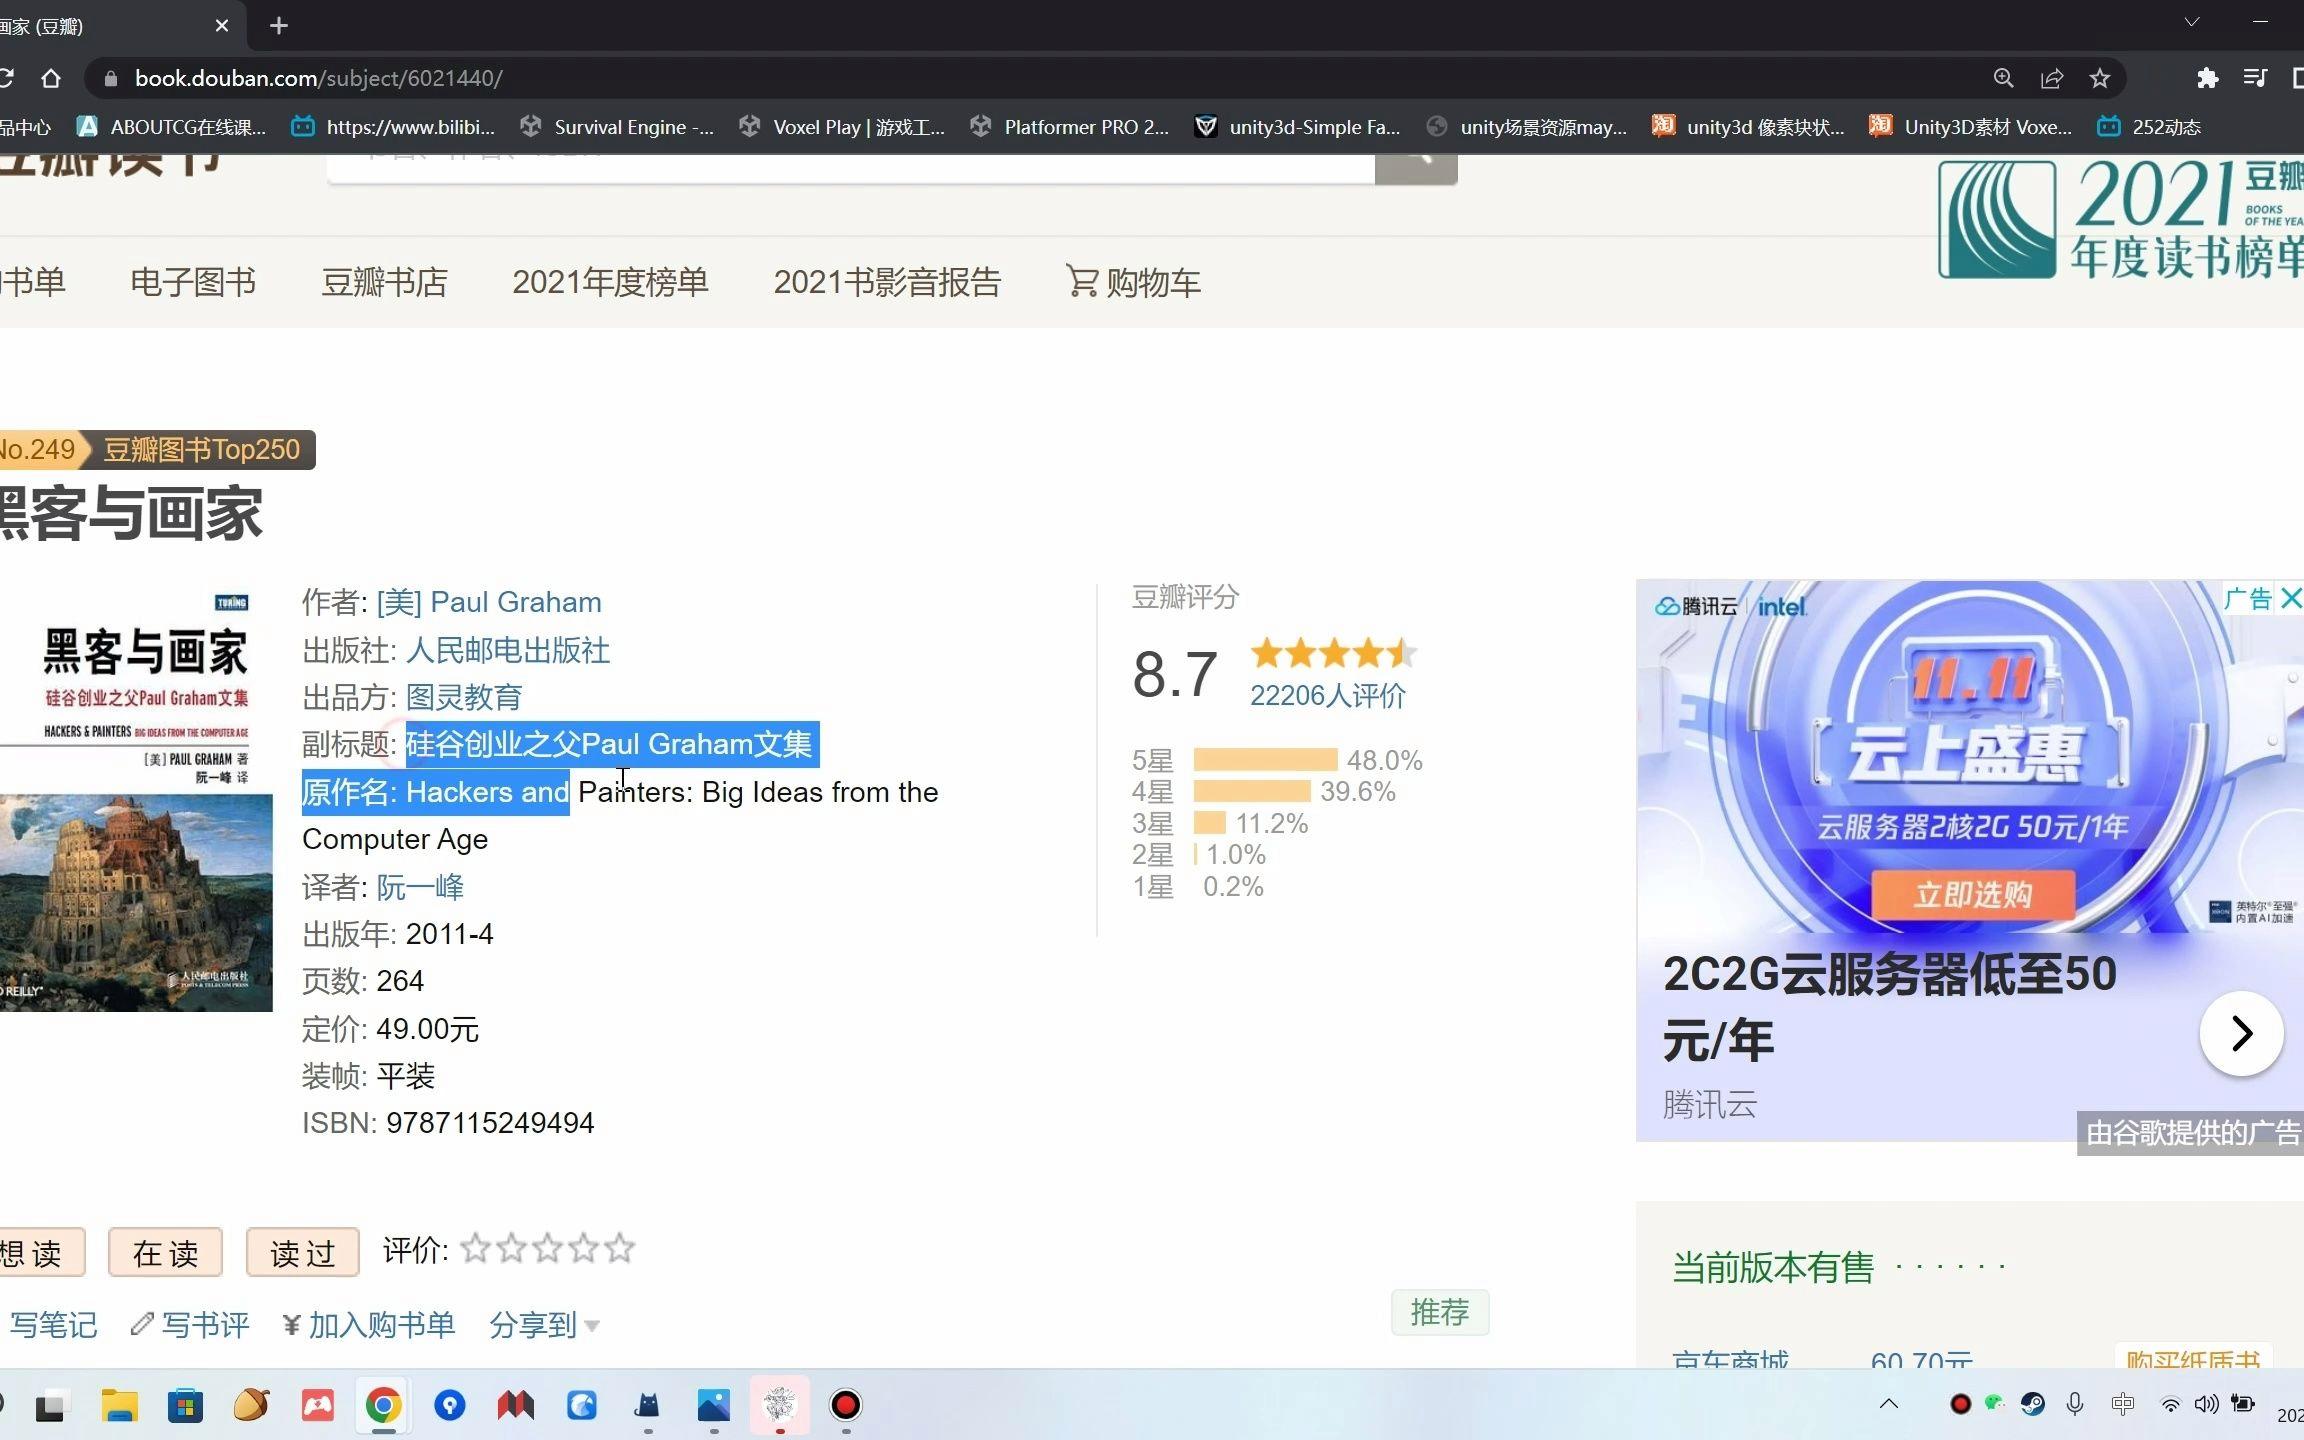Click the address bar URL book.douban.com
This screenshot has width=2304, height=1440.
318,78
